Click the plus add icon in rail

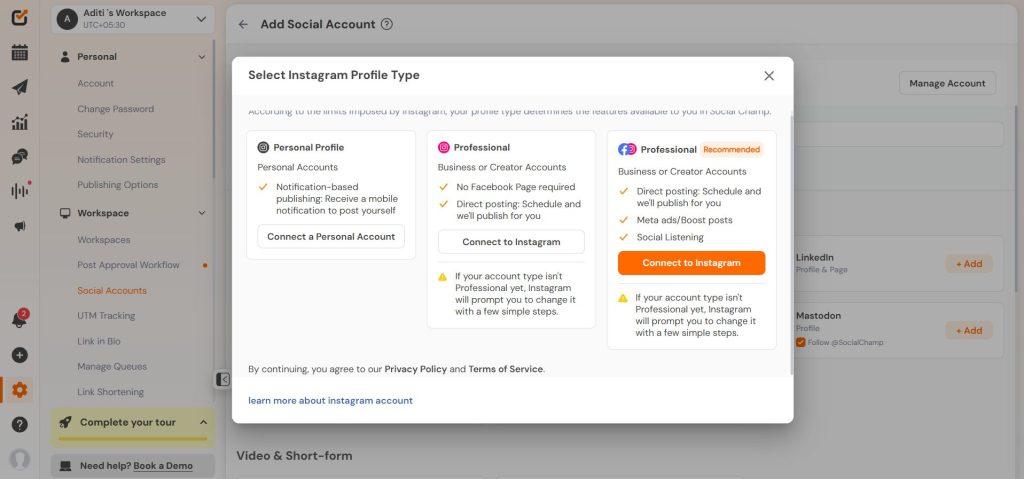pos(20,355)
